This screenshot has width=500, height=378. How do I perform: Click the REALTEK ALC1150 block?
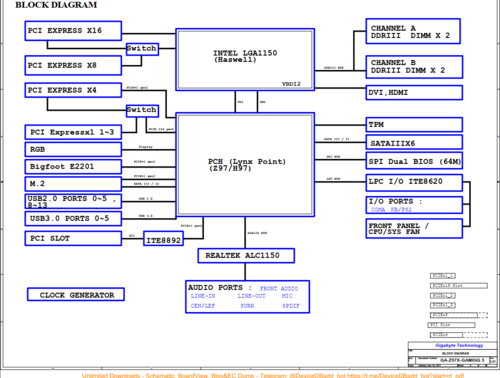[x=246, y=256]
